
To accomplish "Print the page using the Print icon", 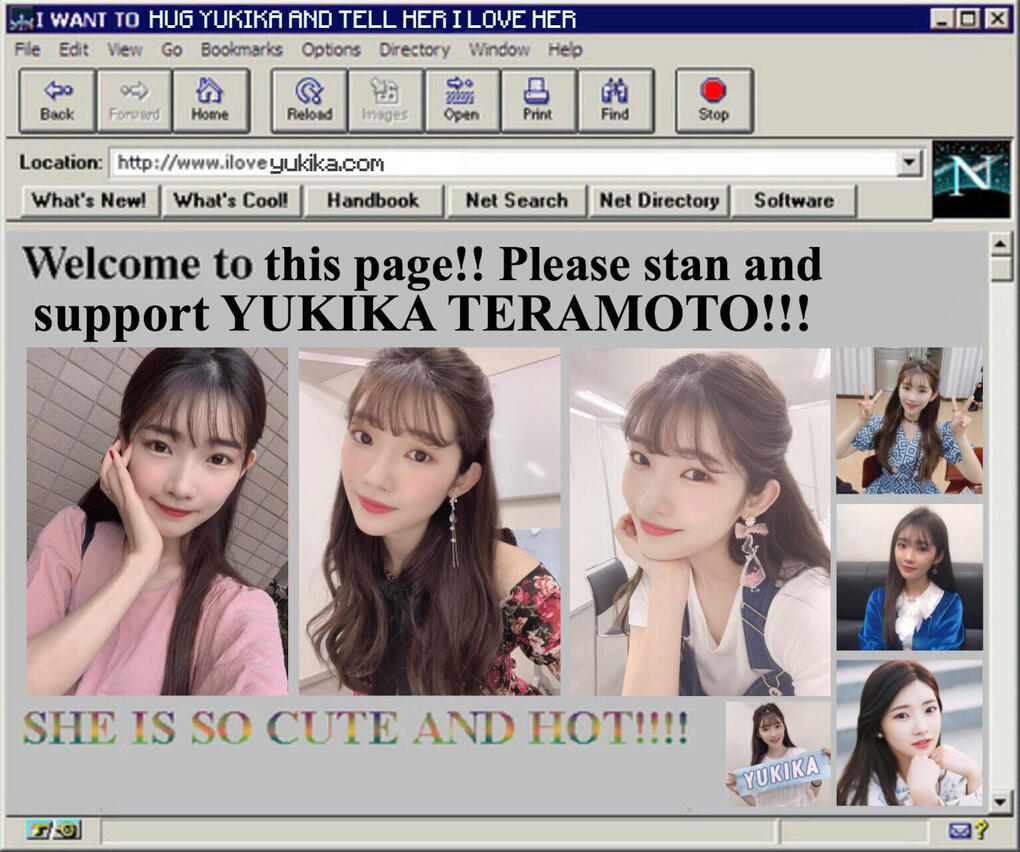I will coord(537,101).
